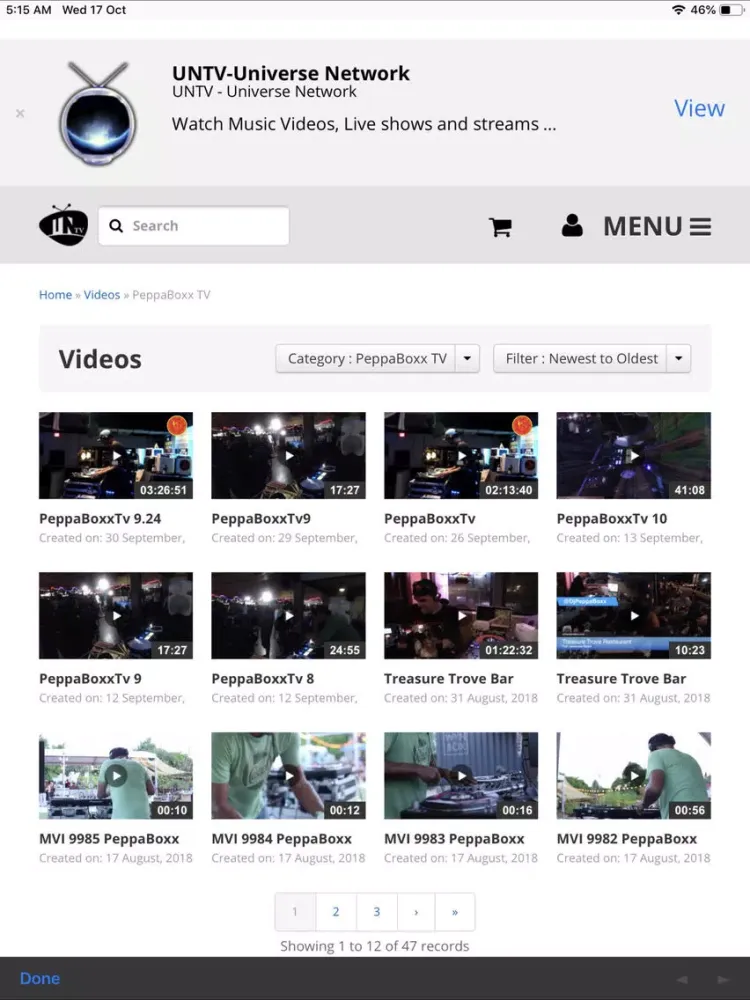Play the PeppaBoxxTv 10 thumbnail
750x1000 pixels.
tap(634, 455)
